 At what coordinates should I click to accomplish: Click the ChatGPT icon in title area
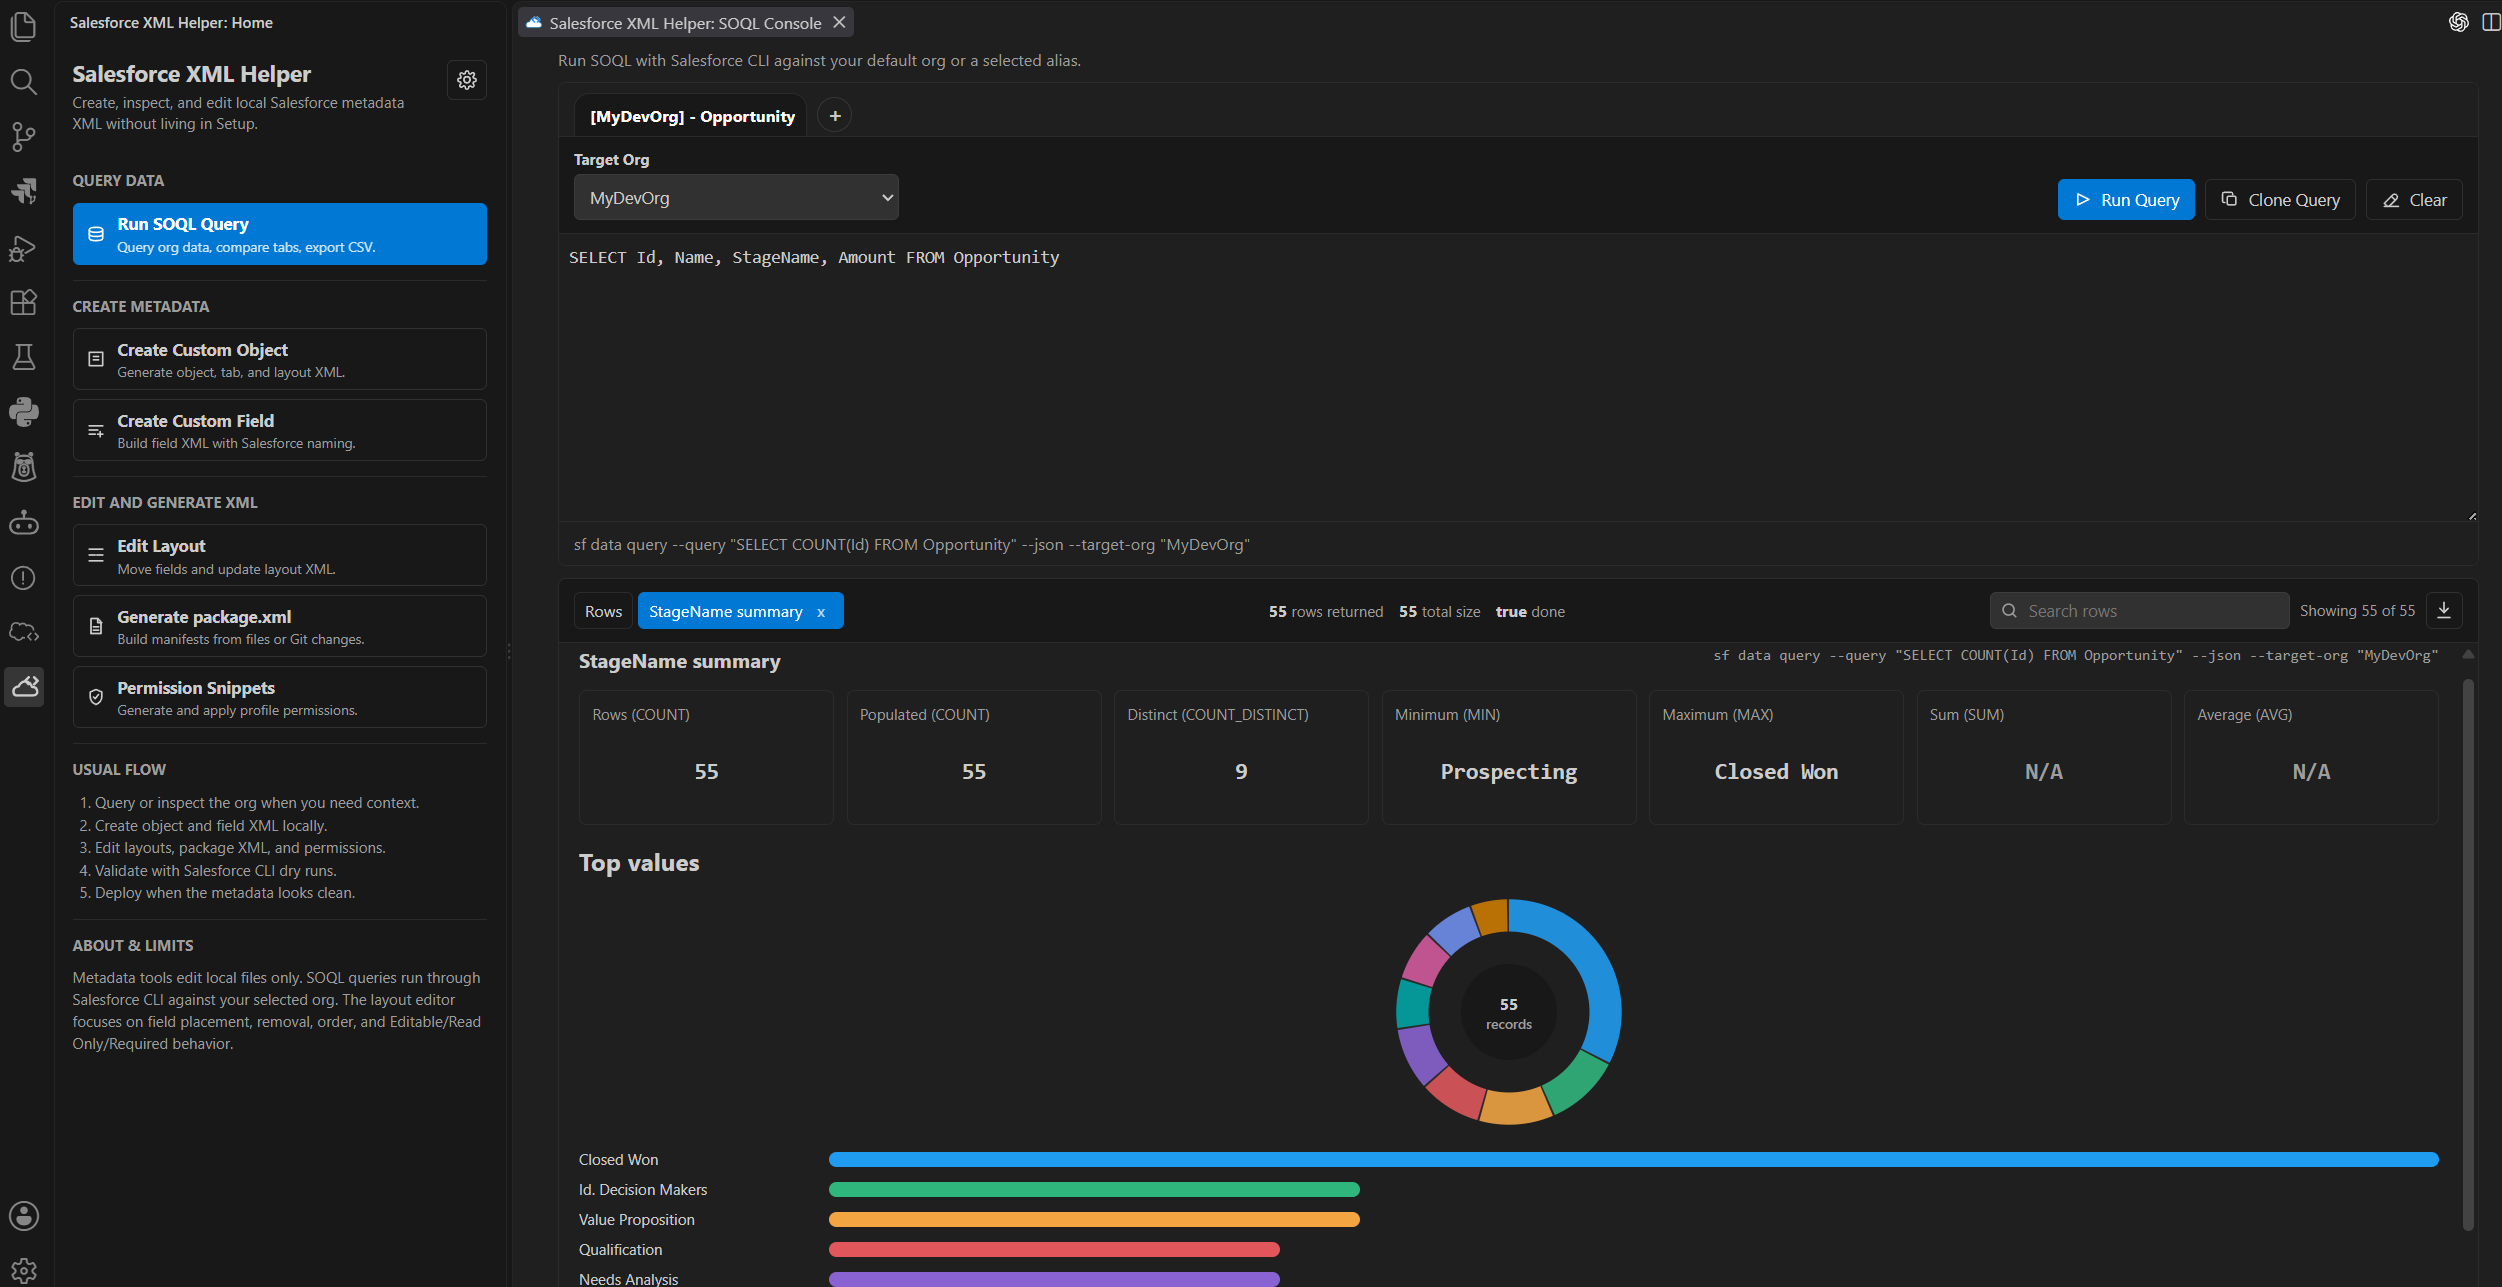pyautogui.click(x=2459, y=22)
